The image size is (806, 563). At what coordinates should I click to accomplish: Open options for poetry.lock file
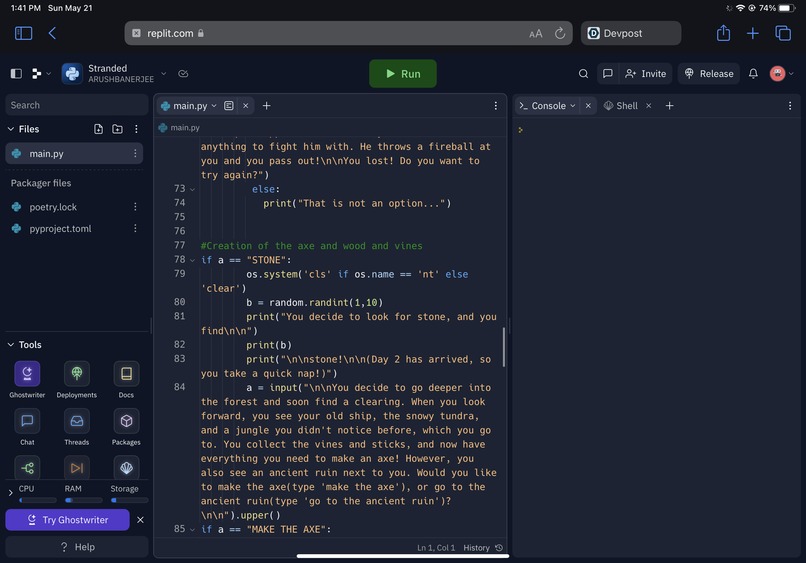(135, 207)
